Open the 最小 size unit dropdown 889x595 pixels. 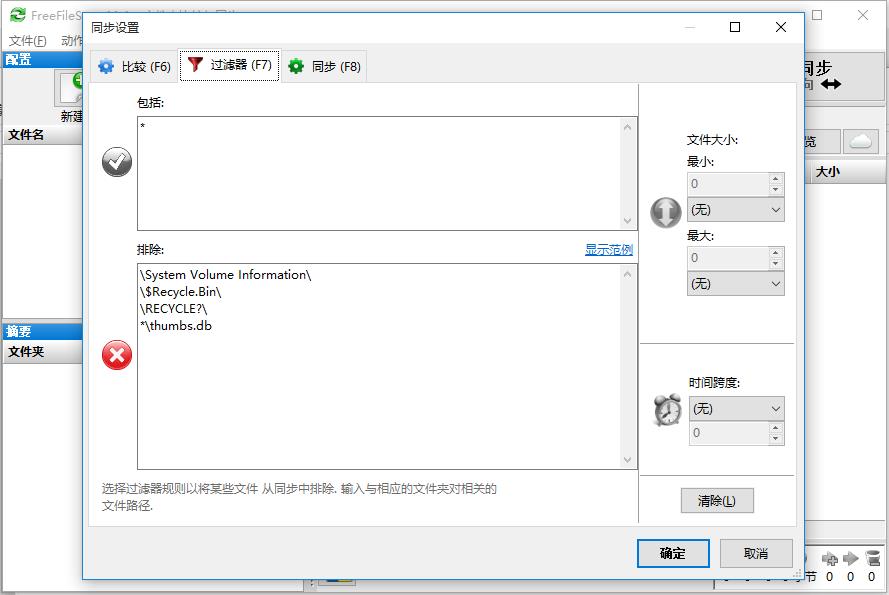pyautogui.click(x=736, y=210)
